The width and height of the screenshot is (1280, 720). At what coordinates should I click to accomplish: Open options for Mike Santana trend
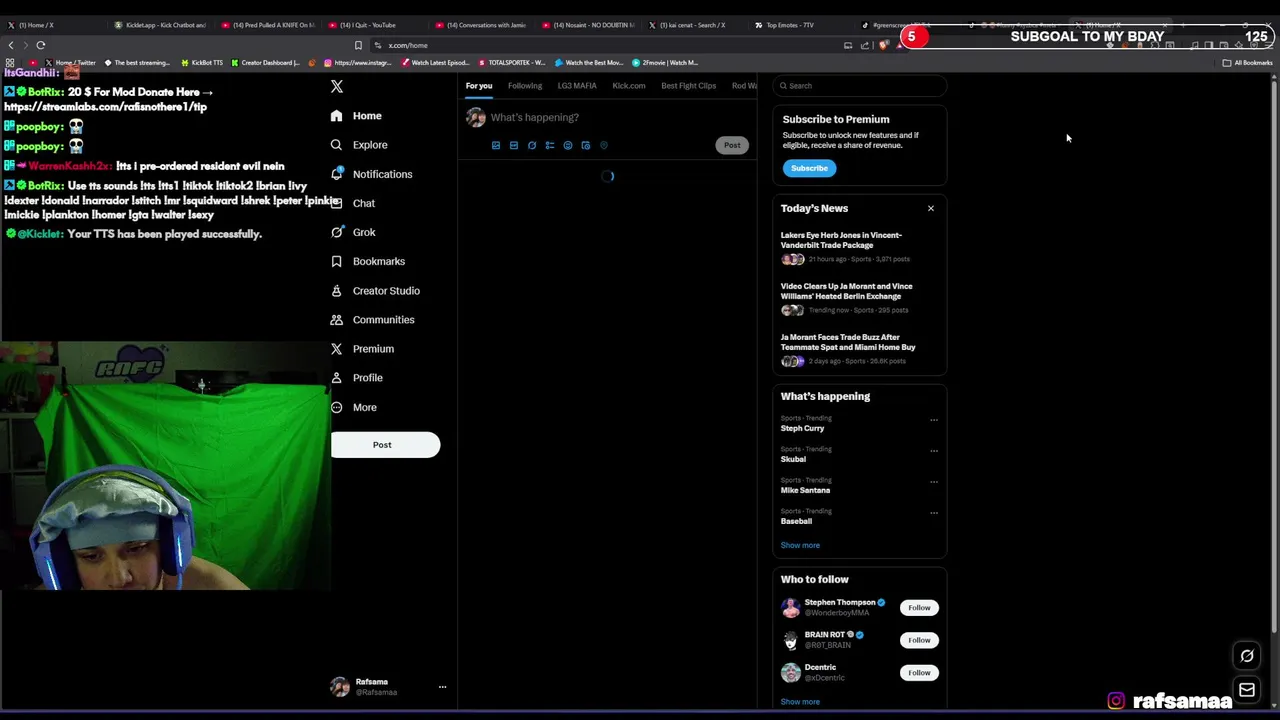click(x=934, y=482)
